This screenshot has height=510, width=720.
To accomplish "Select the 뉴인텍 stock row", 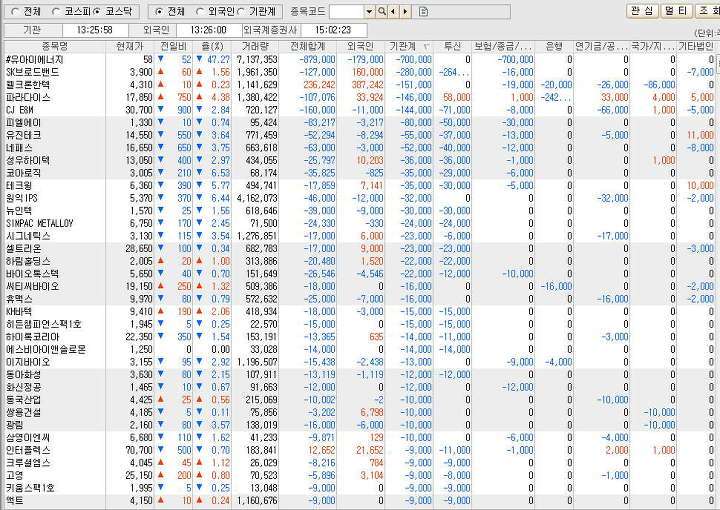I will click(x=360, y=211).
